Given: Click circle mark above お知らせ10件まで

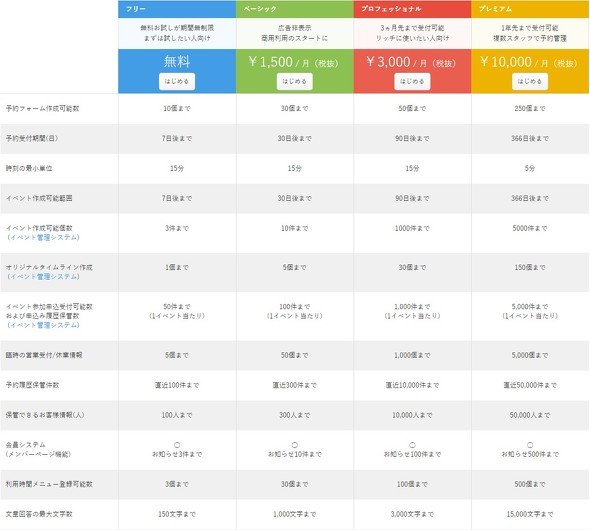Looking at the screenshot, I should coord(295,445).
